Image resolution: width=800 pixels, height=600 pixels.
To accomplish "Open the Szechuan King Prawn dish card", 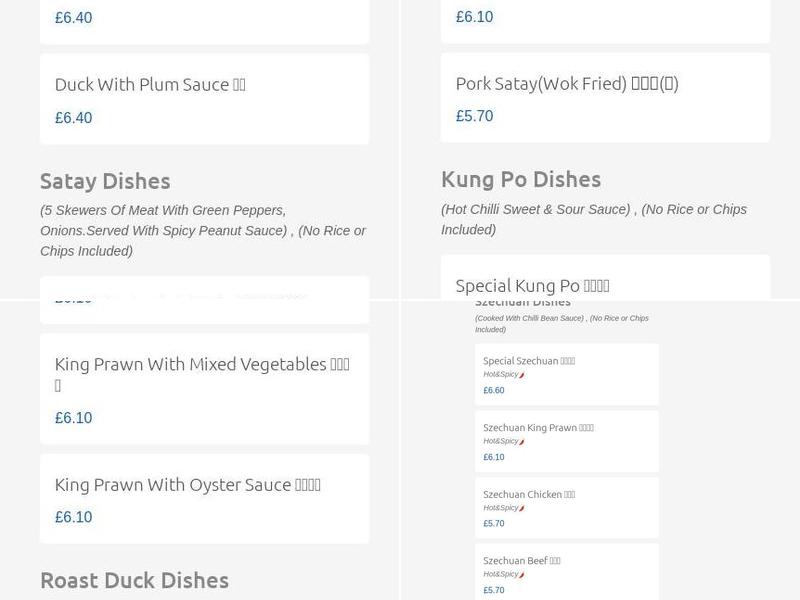I will pyautogui.click(x=566, y=440).
